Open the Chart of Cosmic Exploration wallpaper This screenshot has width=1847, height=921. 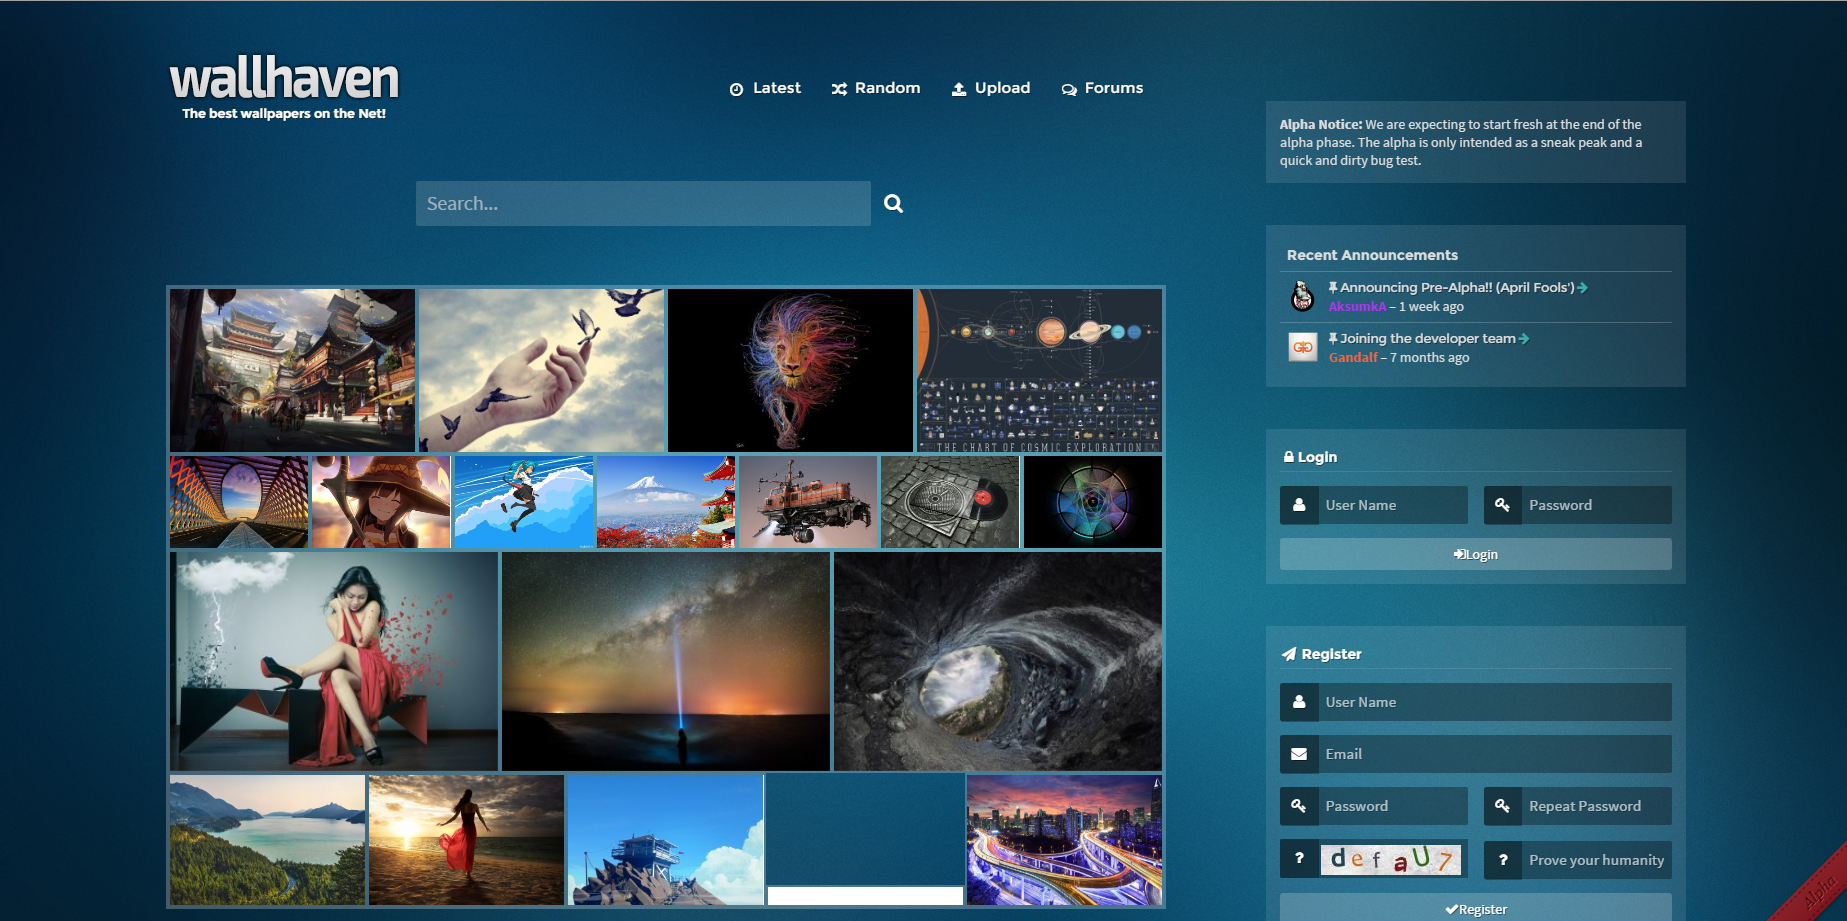pos(1039,370)
